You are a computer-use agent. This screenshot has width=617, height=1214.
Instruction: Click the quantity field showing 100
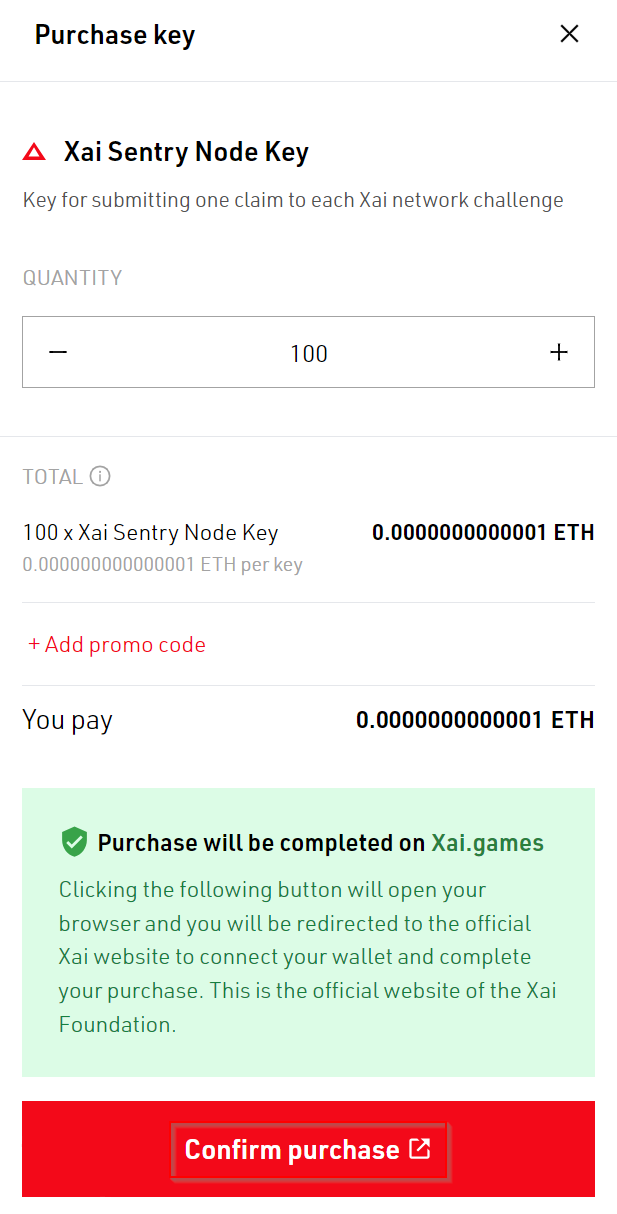click(x=309, y=353)
